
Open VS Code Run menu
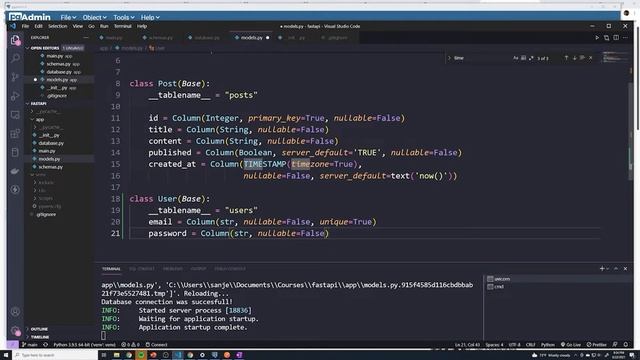tap(104, 26)
